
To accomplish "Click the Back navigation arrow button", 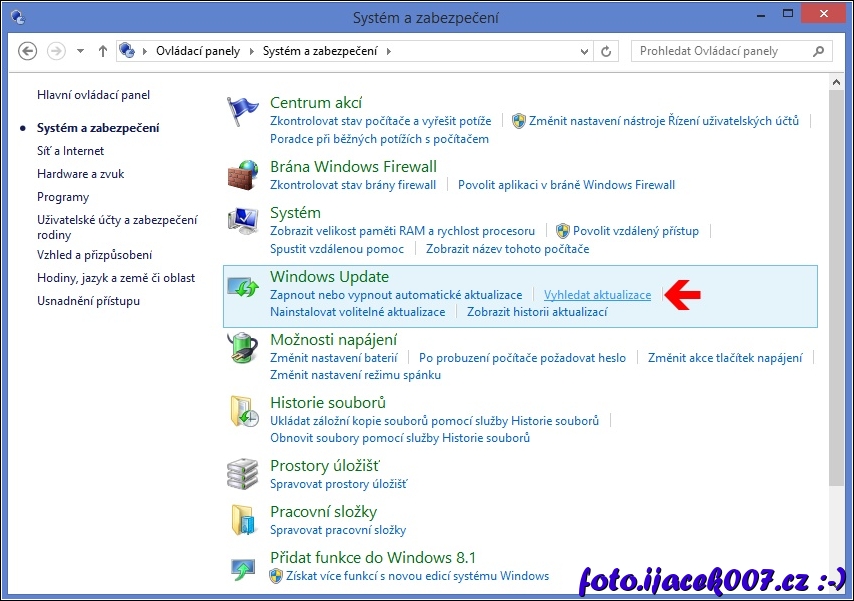I will coord(28,51).
